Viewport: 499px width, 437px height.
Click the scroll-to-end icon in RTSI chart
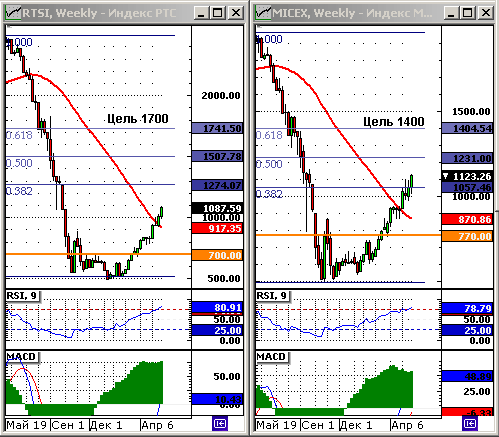point(220,424)
